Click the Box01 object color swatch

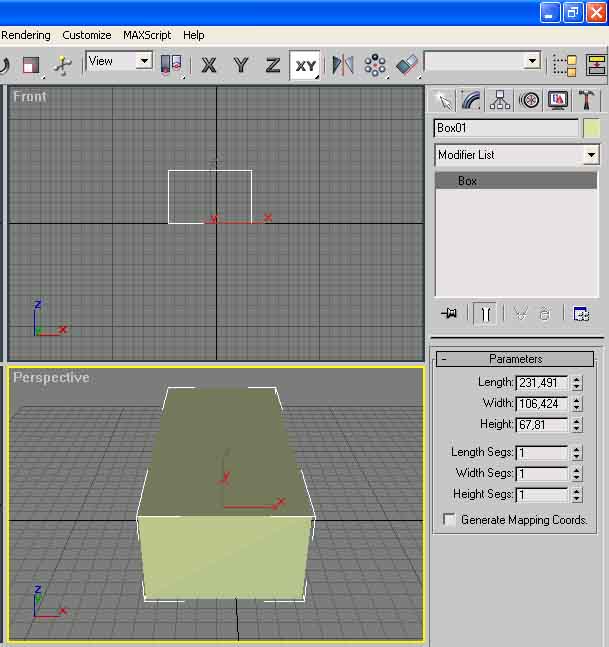point(592,128)
